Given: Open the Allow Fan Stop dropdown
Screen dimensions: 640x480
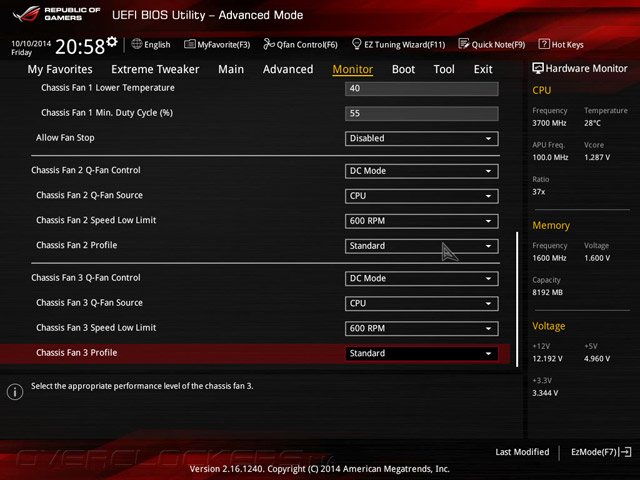Looking at the screenshot, I should tap(422, 138).
